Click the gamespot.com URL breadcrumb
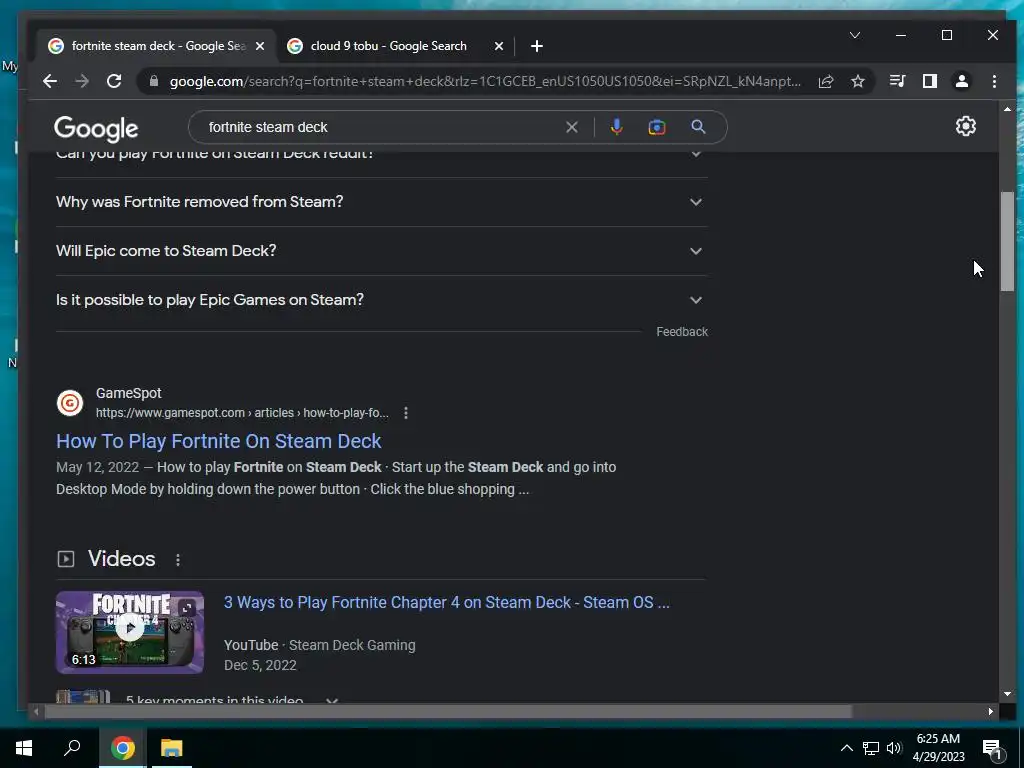Screen dimensions: 1024x768 pyautogui.click(x=242, y=413)
